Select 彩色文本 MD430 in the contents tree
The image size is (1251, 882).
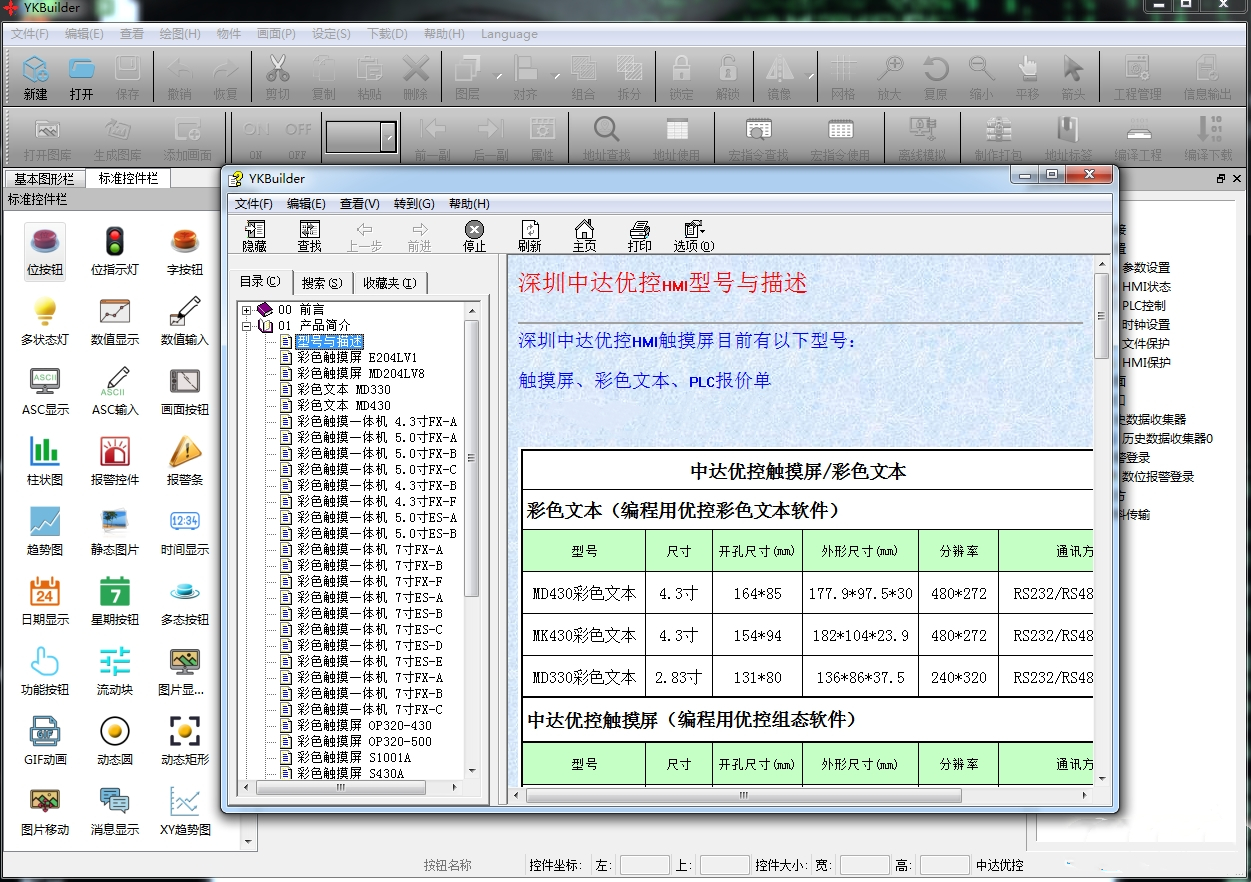343,406
